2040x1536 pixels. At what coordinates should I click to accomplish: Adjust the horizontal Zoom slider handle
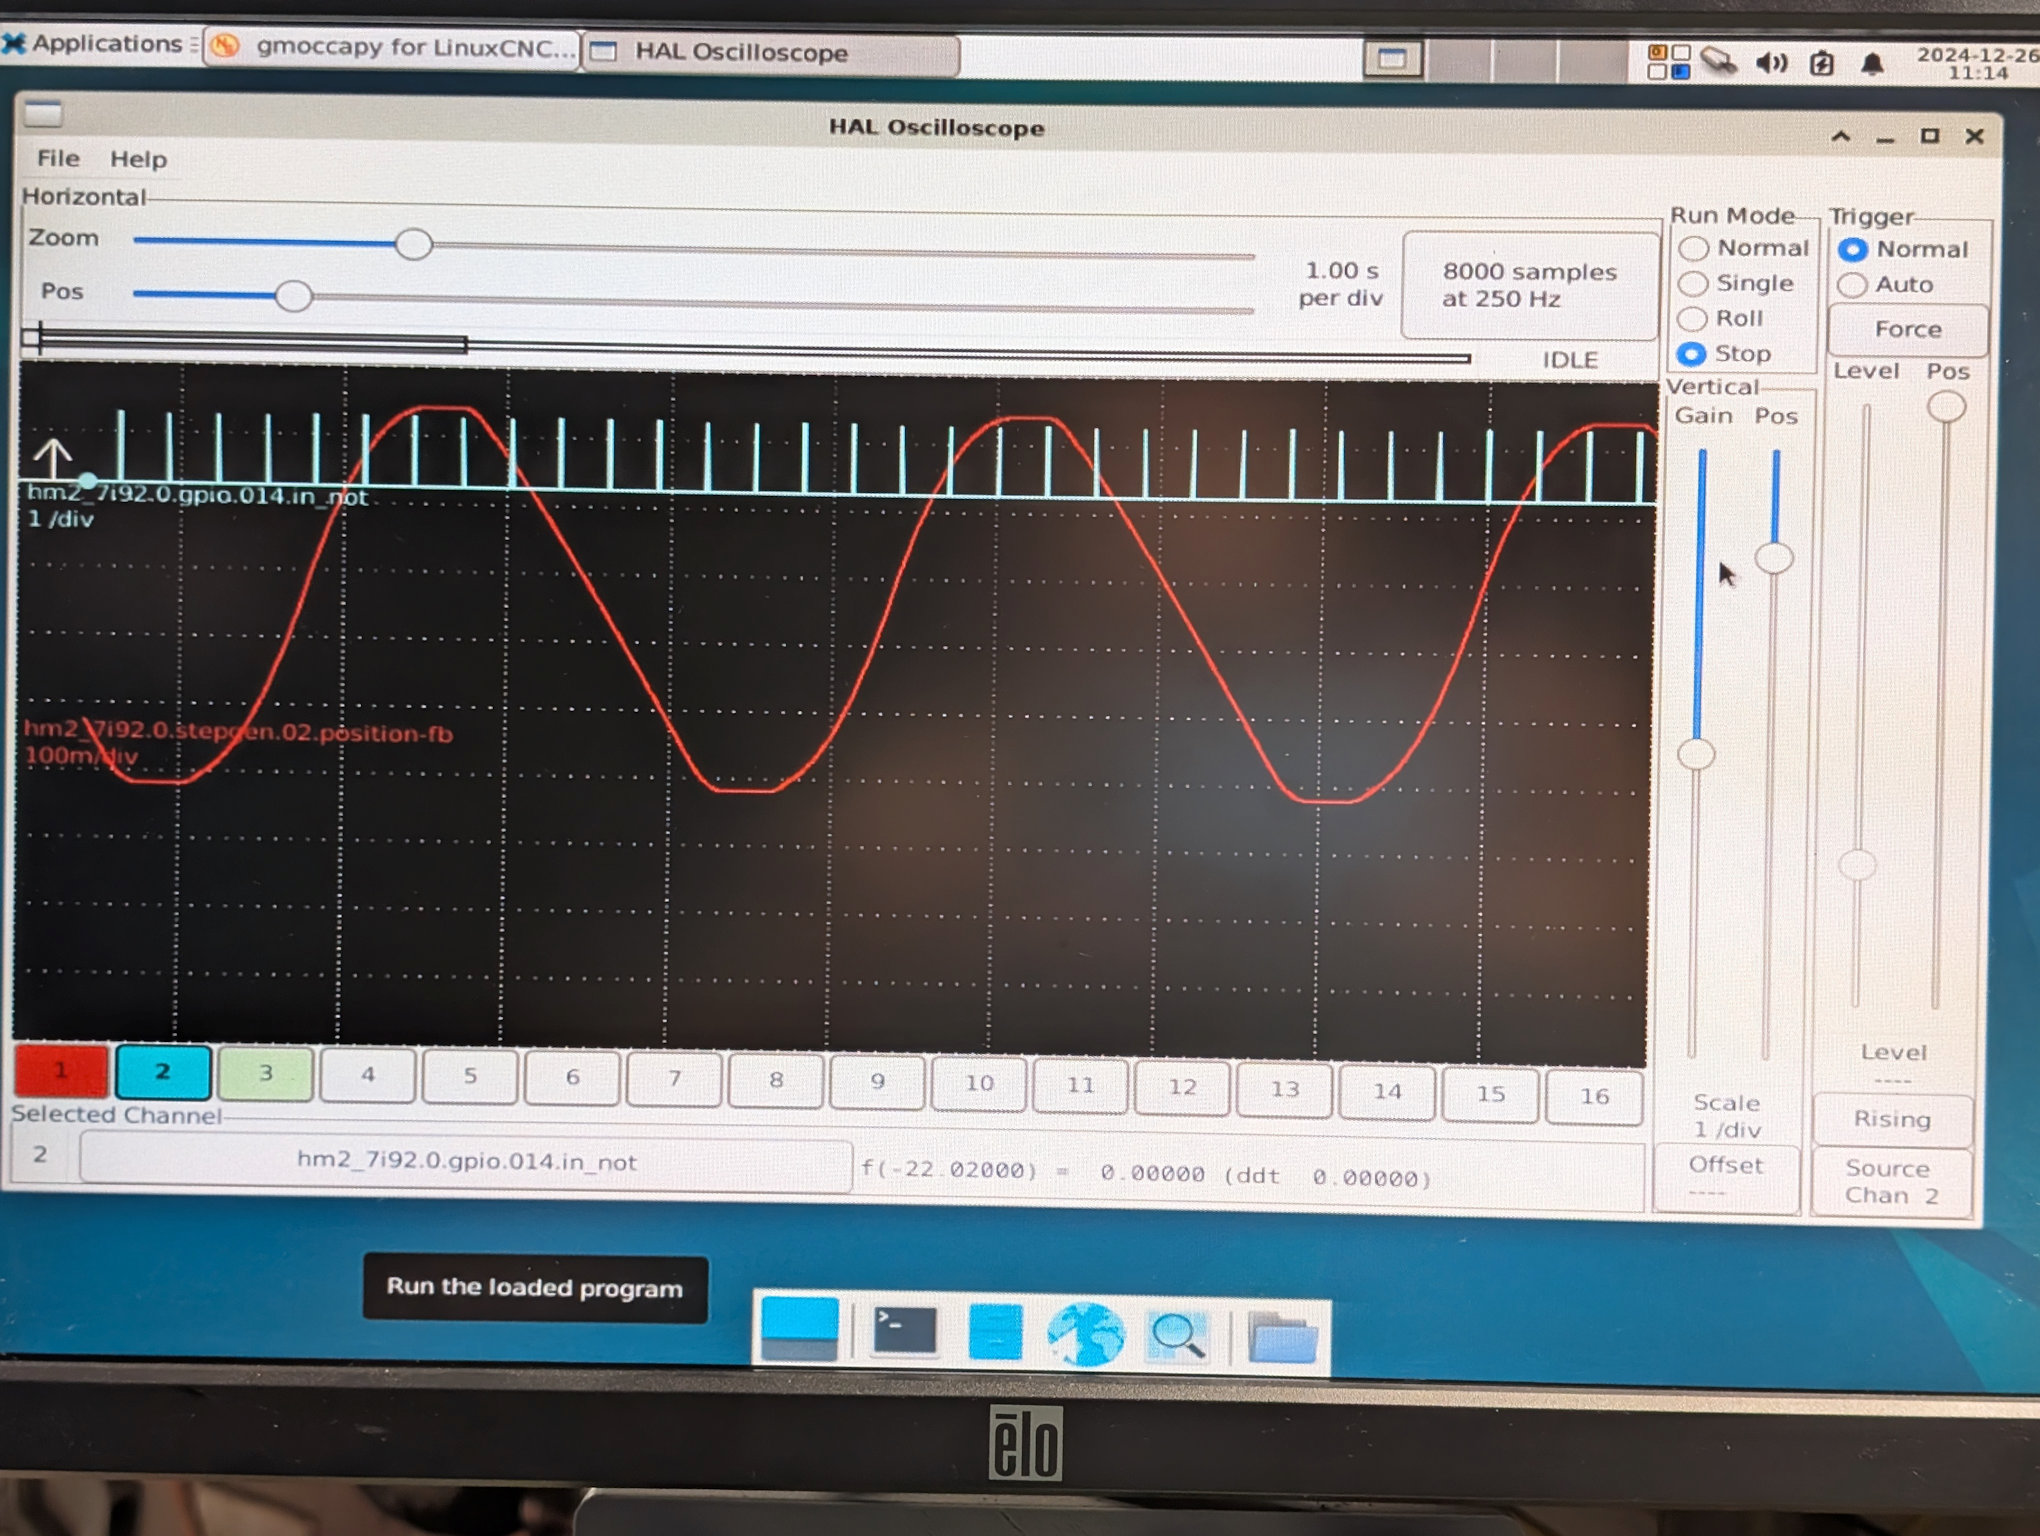[413, 243]
